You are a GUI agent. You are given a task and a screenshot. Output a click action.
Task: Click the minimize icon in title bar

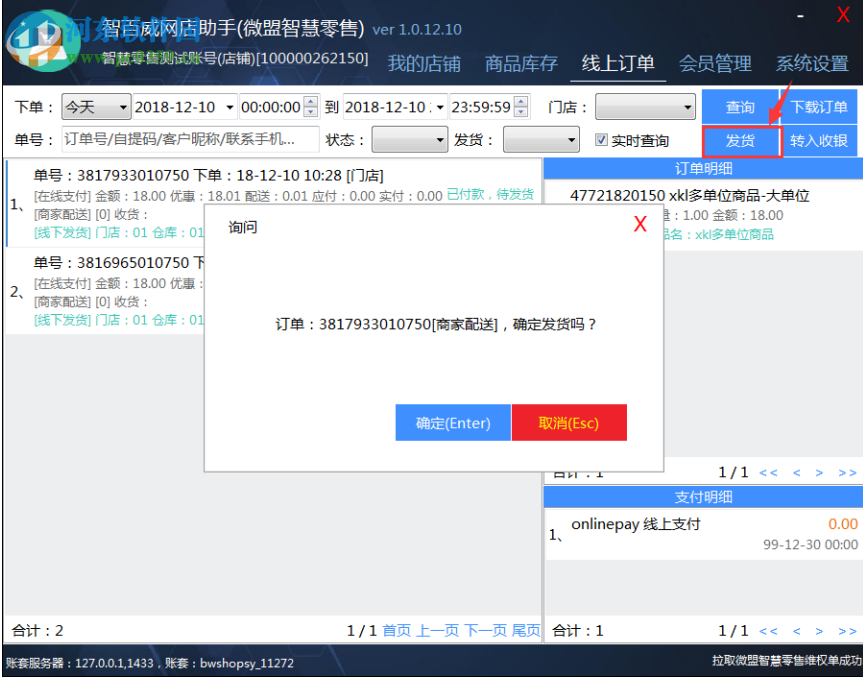coord(798,16)
